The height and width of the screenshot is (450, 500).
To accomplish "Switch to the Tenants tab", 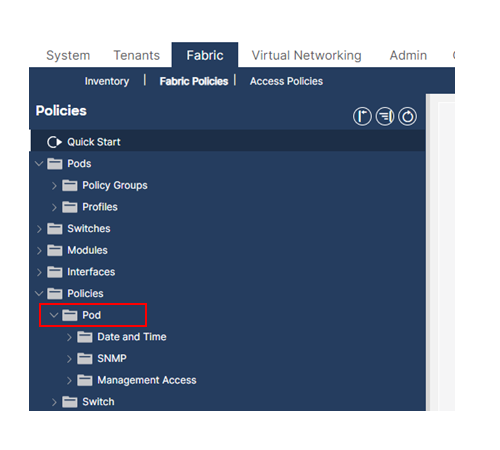I will pos(137,55).
